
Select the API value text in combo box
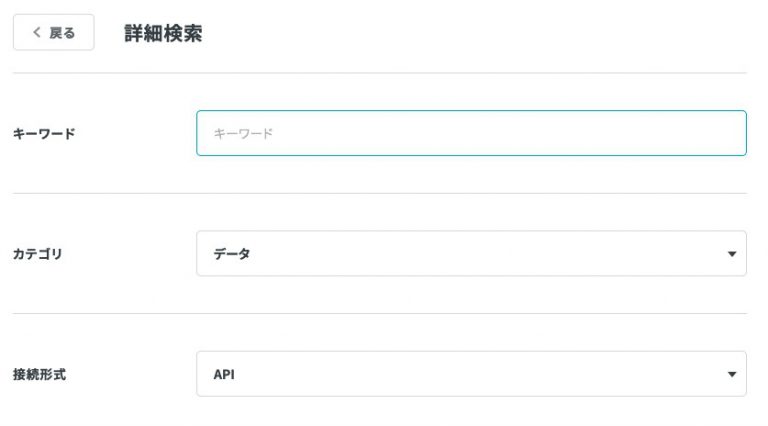(224, 375)
